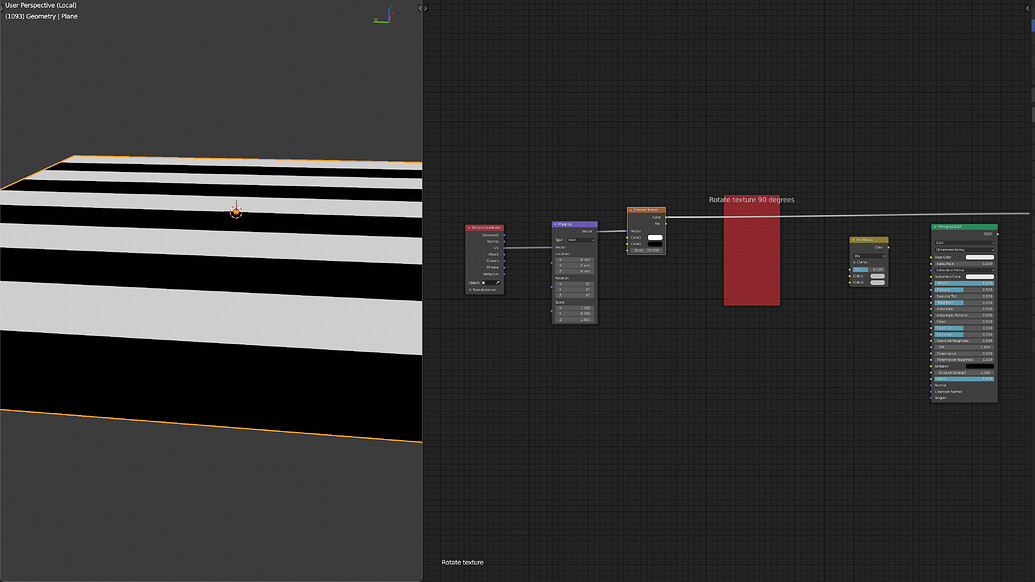Open Mapping node Type dropdown

click(x=581, y=240)
